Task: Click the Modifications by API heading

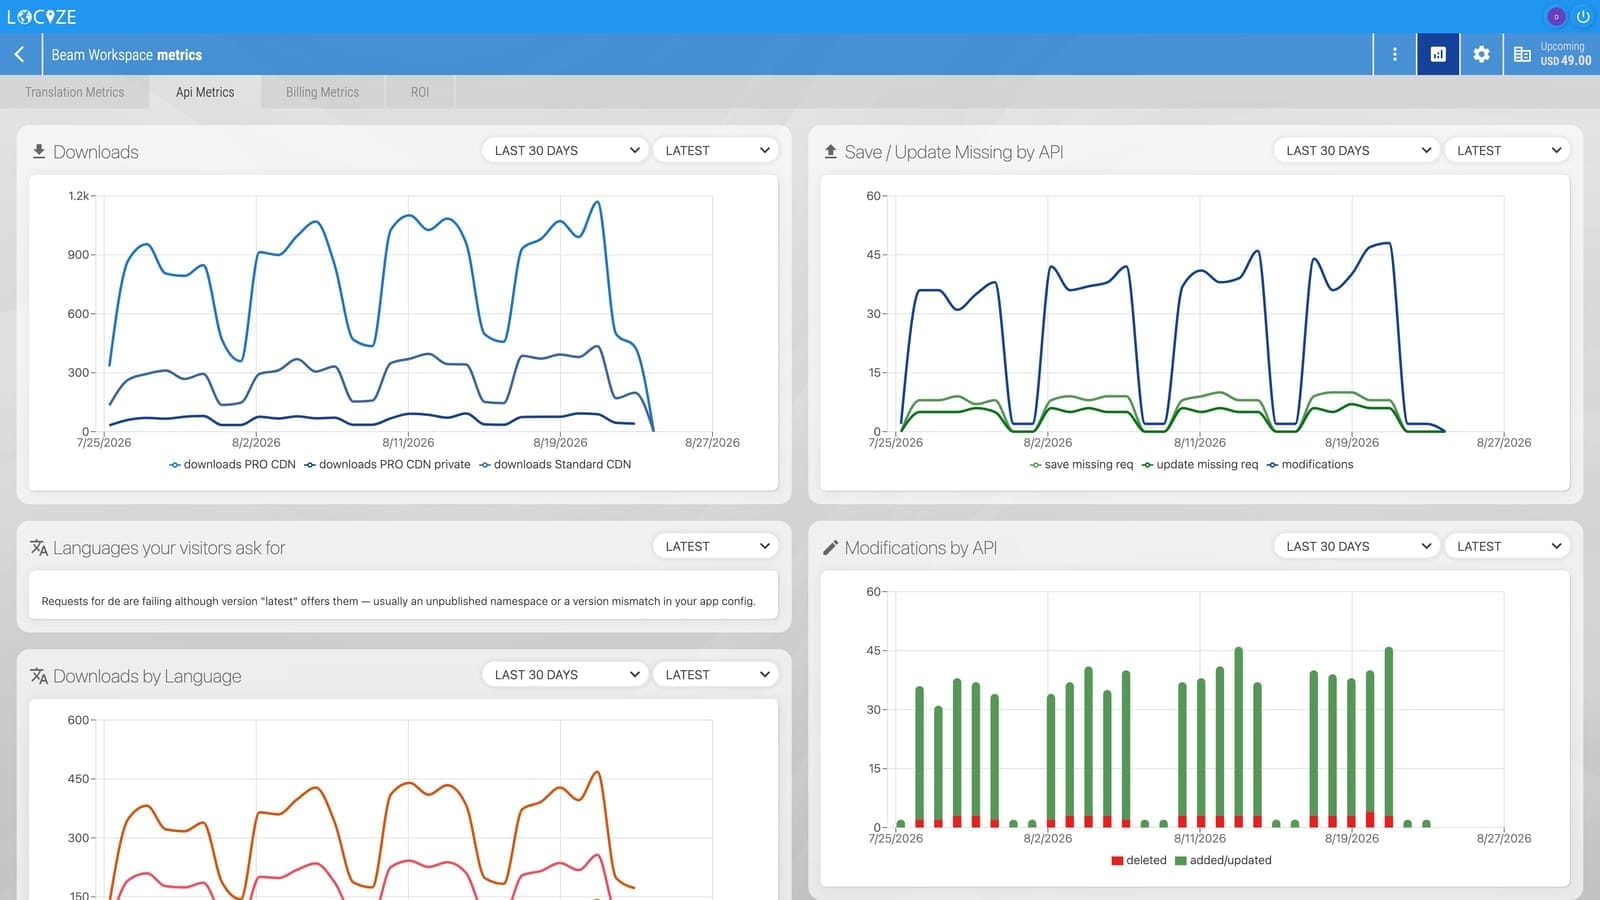Action: point(921,548)
